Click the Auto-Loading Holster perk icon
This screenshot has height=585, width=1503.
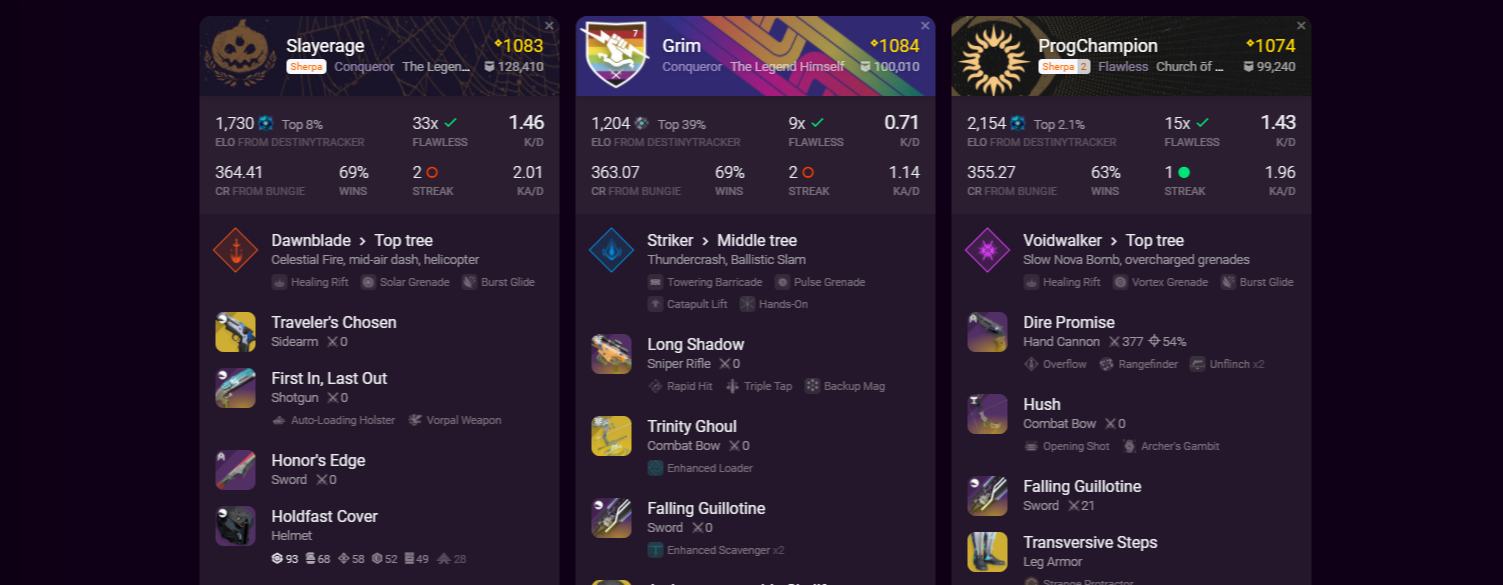(x=279, y=420)
